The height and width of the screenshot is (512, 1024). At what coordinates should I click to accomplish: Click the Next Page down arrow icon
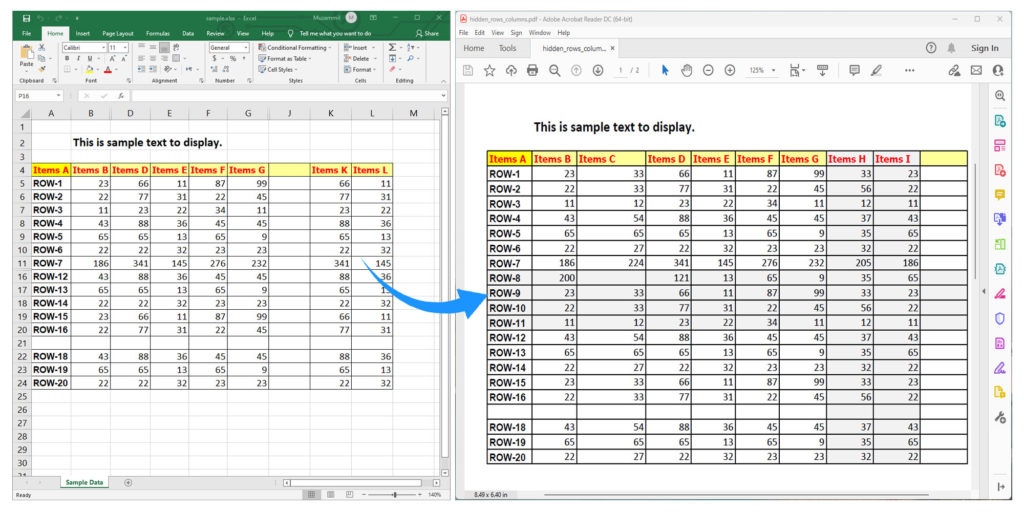point(598,70)
